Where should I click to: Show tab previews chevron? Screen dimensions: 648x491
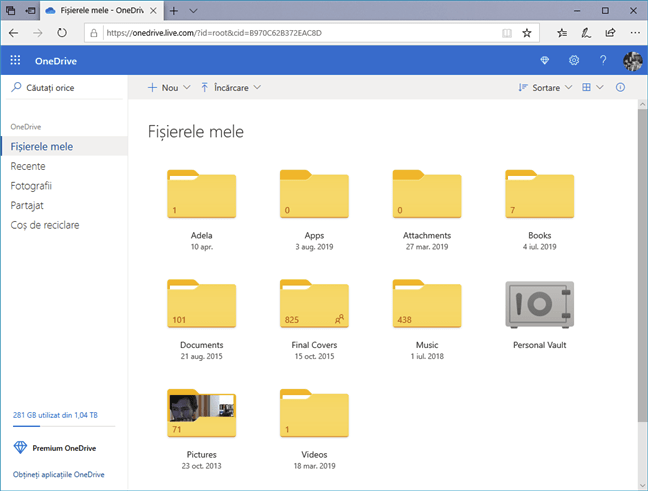[193, 11]
